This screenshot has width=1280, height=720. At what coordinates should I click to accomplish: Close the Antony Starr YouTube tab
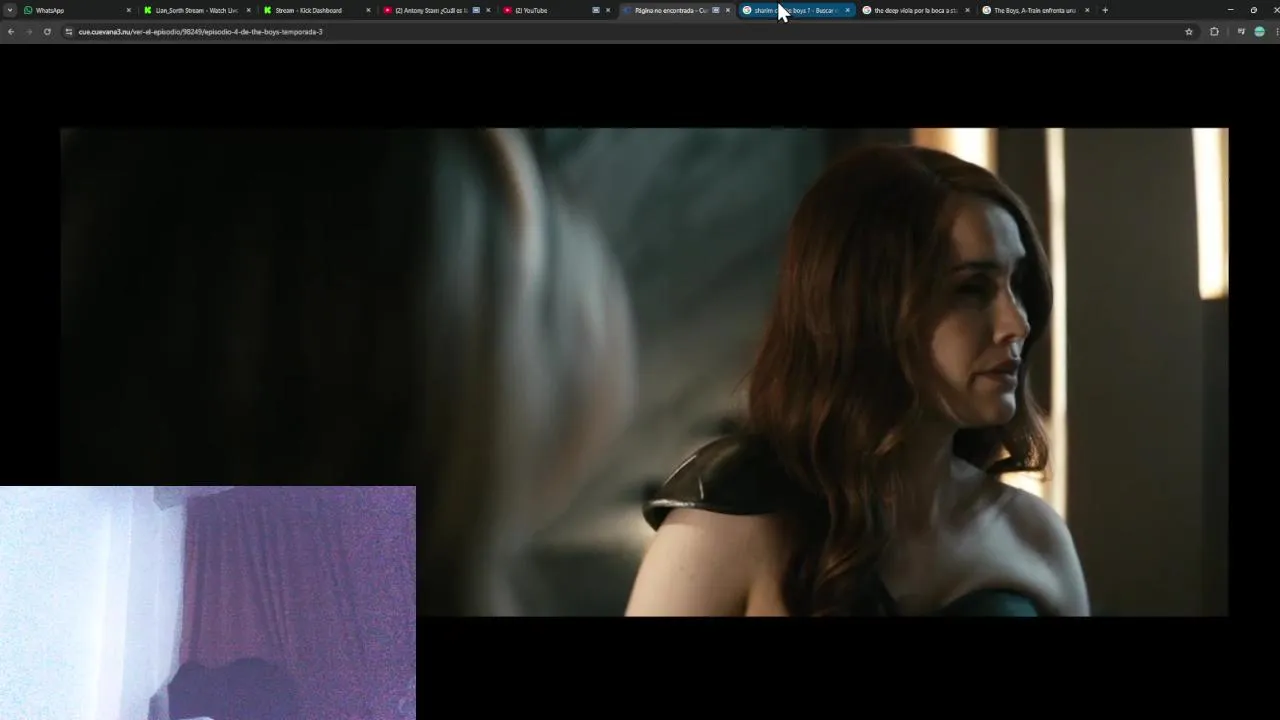[x=488, y=10]
